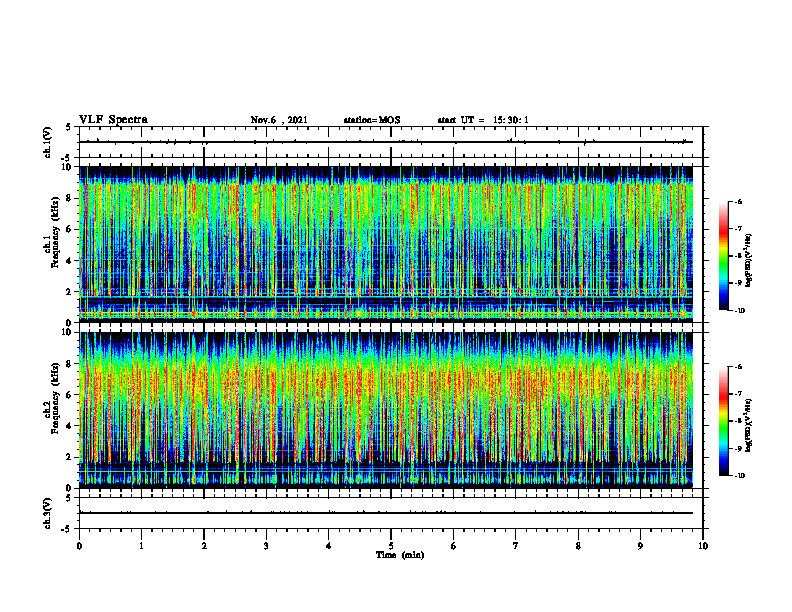792x612 pixels.
Task: Click the time axis tick label "9"
Action: click(640, 546)
